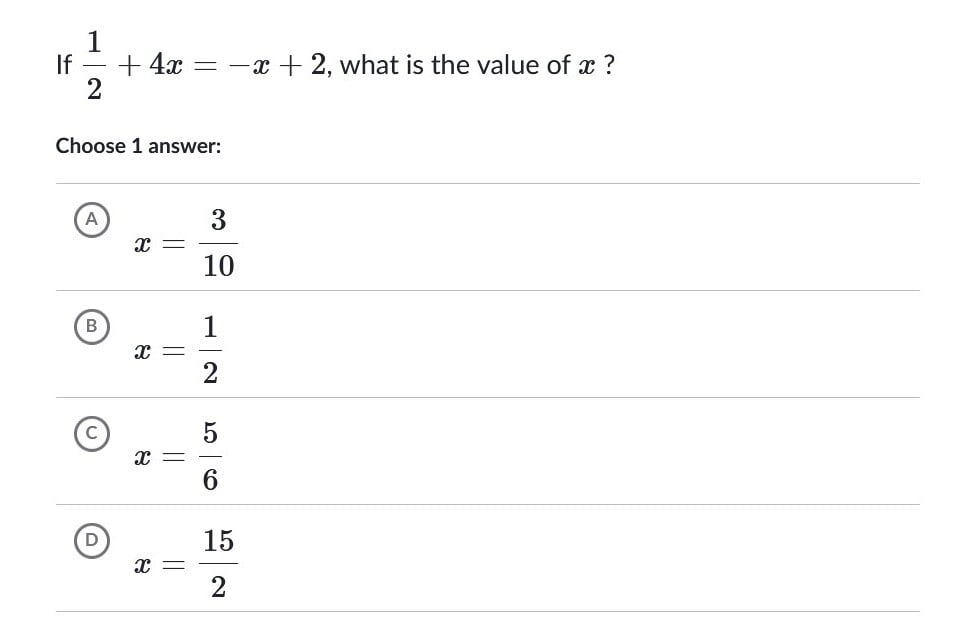Click the fraction 1/2 in the question
The width and height of the screenshot is (975, 623).
93,64
